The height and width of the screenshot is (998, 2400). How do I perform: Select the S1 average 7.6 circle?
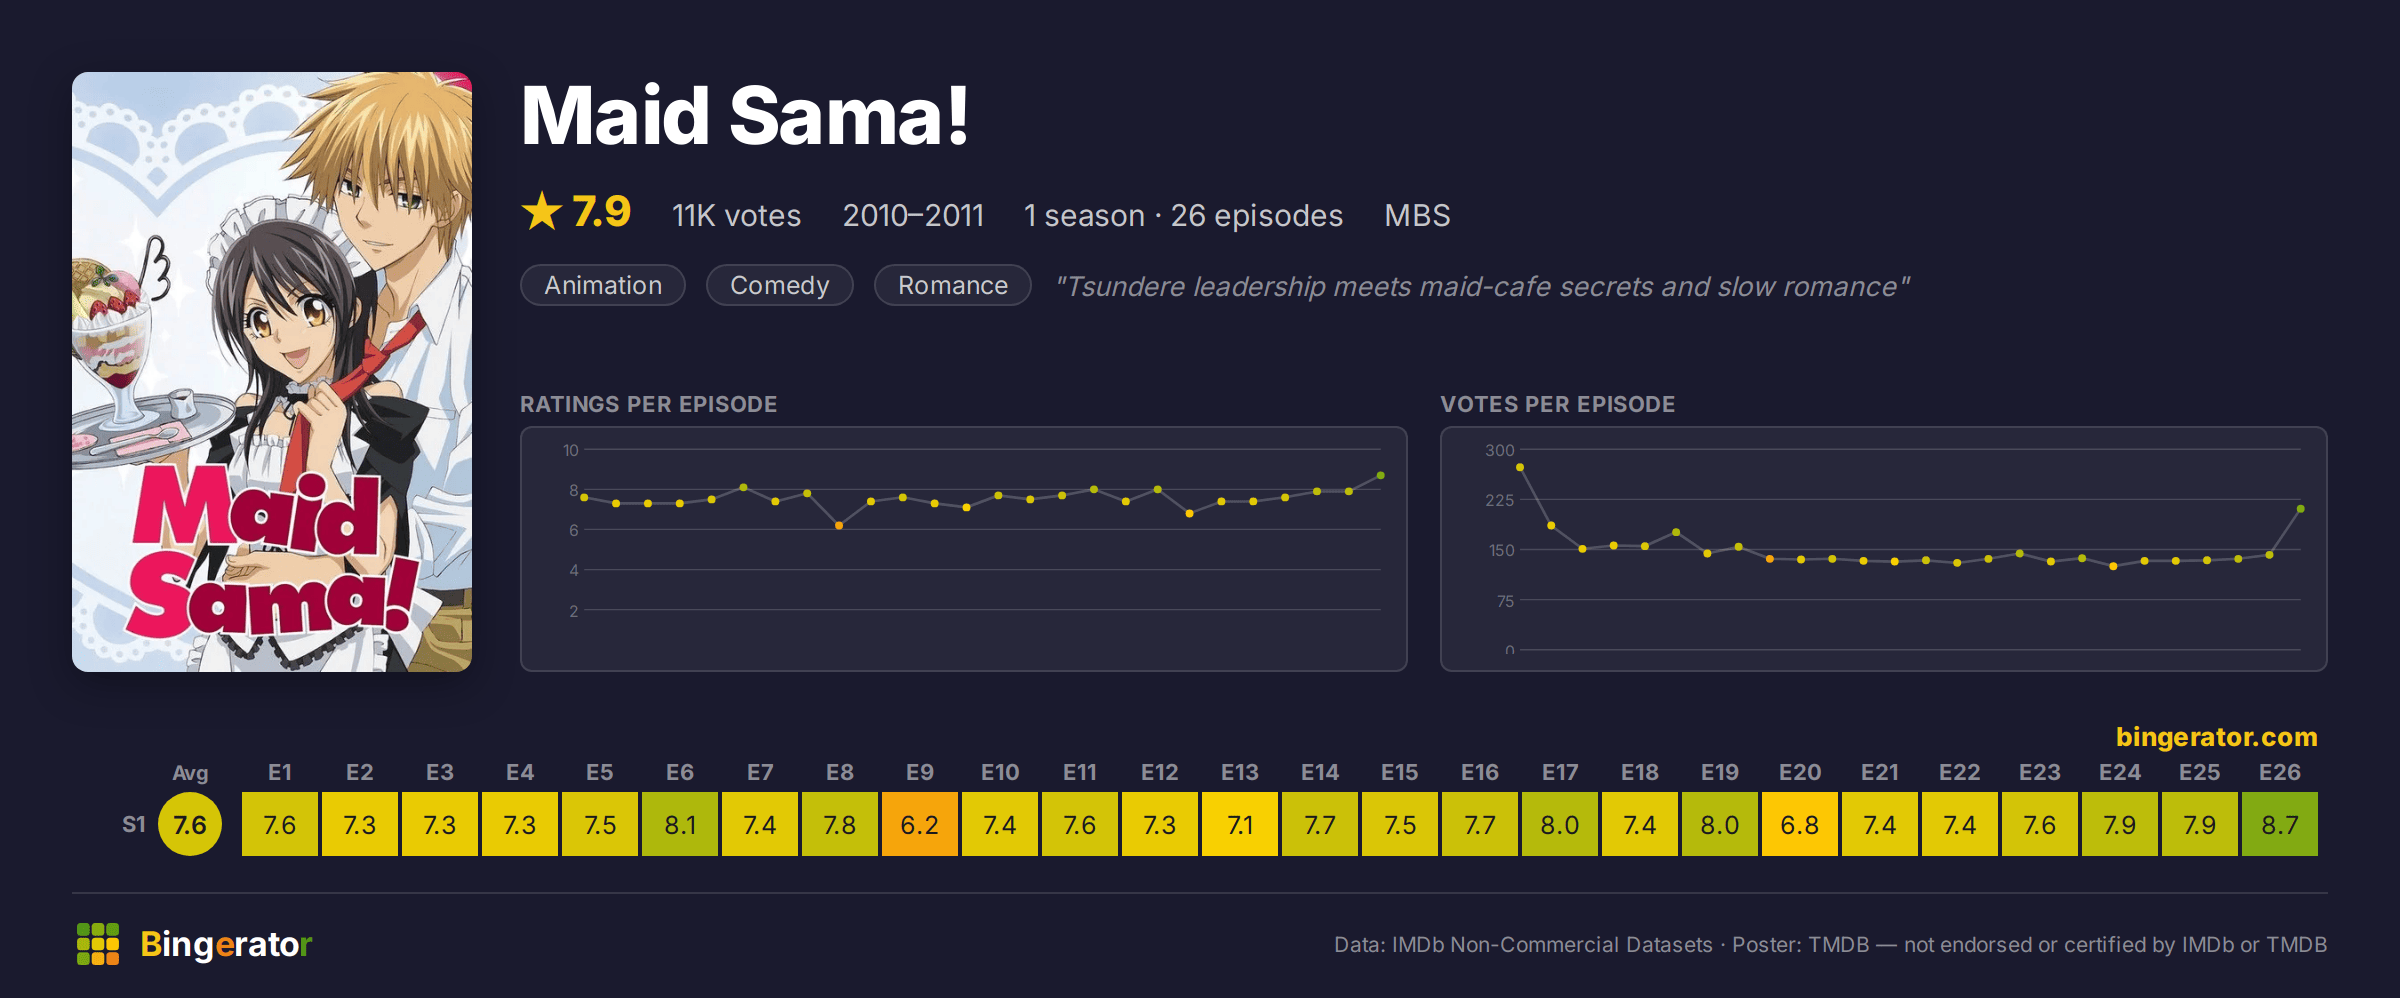[x=190, y=824]
